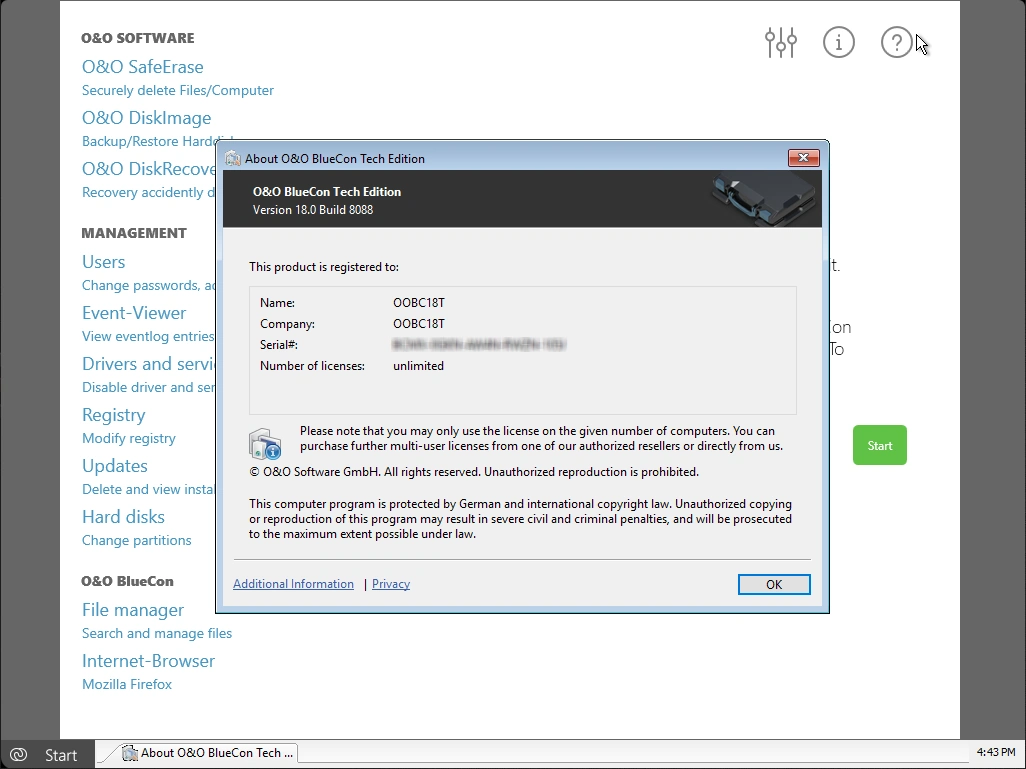Click Mozilla Firefox description
1026x769 pixels.
pyautogui.click(x=127, y=685)
